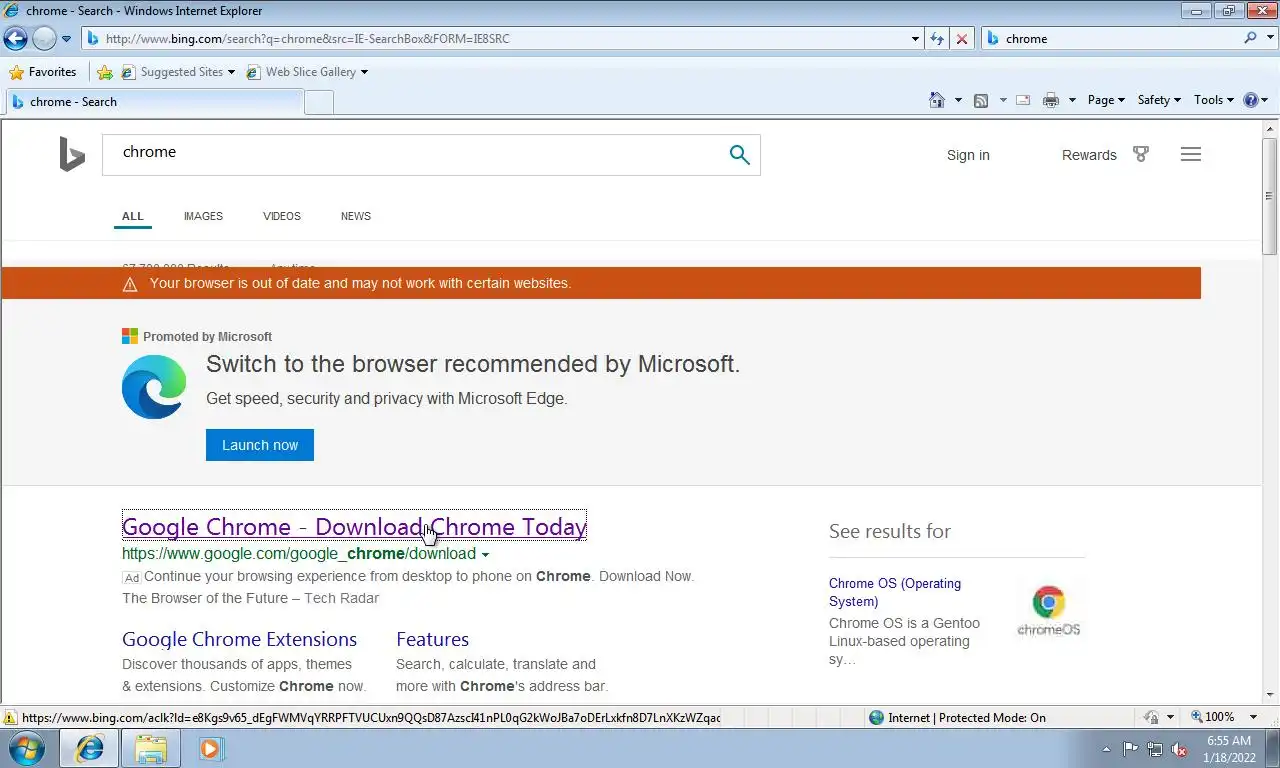Click Internet Explorer taskbar icon
This screenshot has height=768, width=1280.
pos(90,748)
